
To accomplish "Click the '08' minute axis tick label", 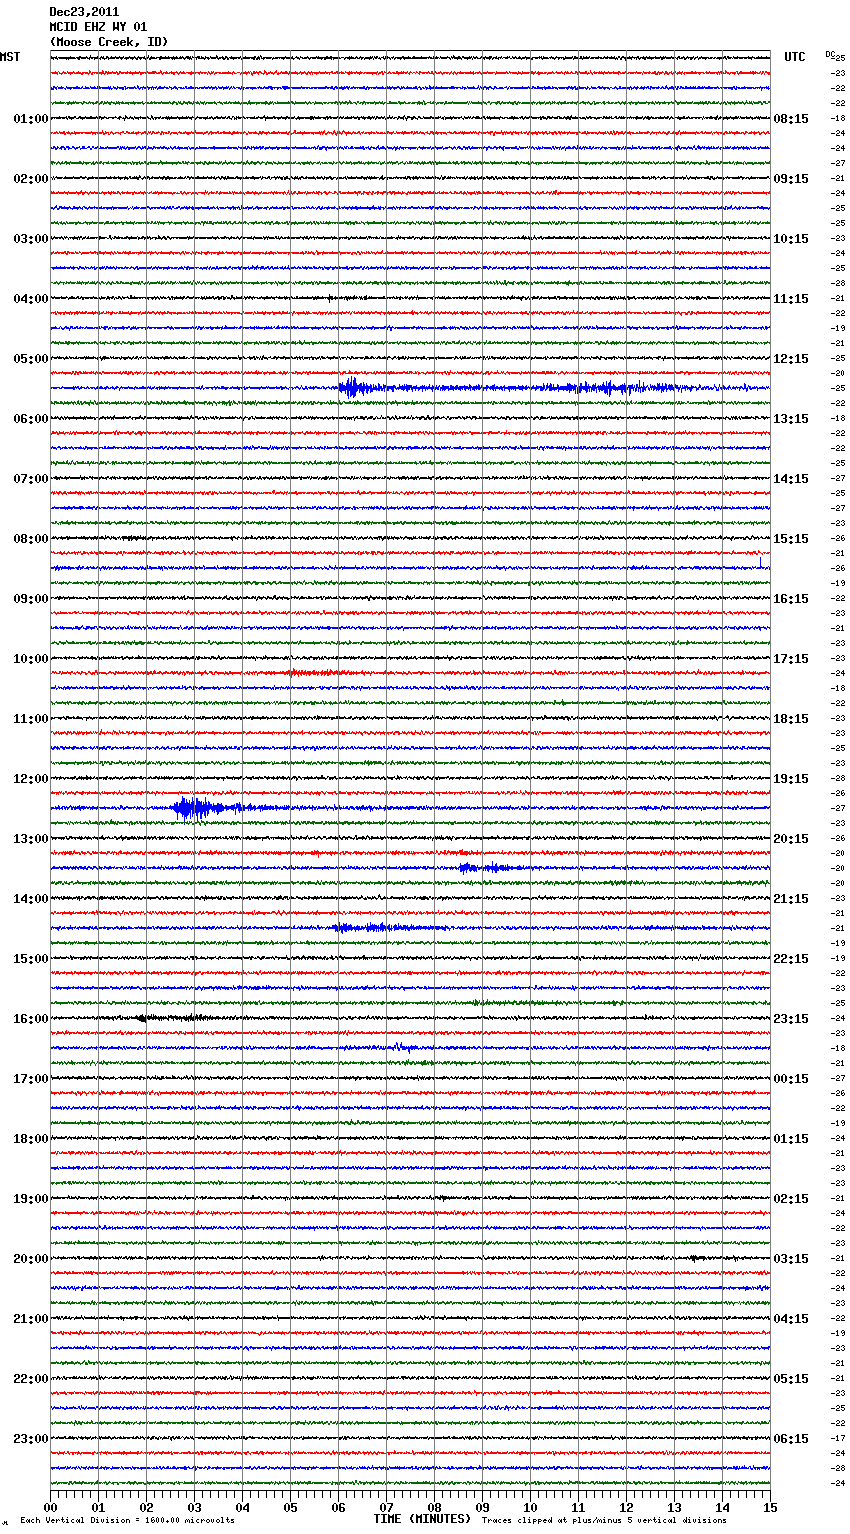I will (434, 1508).
